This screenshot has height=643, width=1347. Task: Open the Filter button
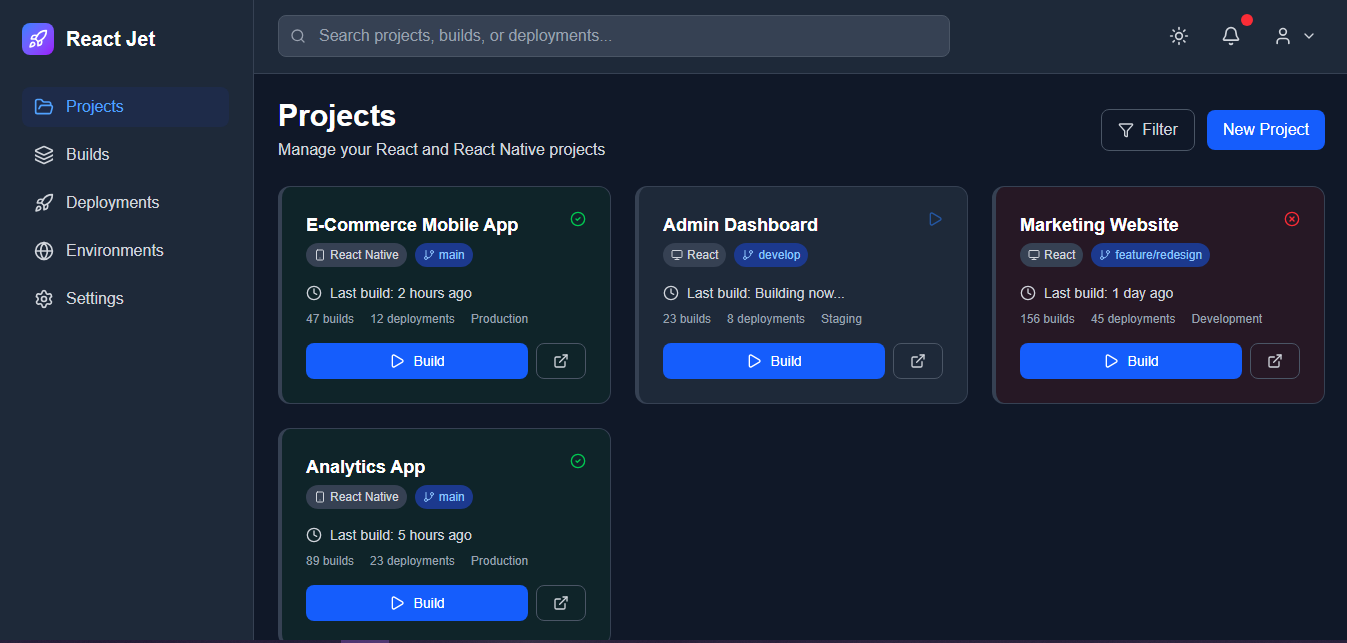(x=1148, y=130)
